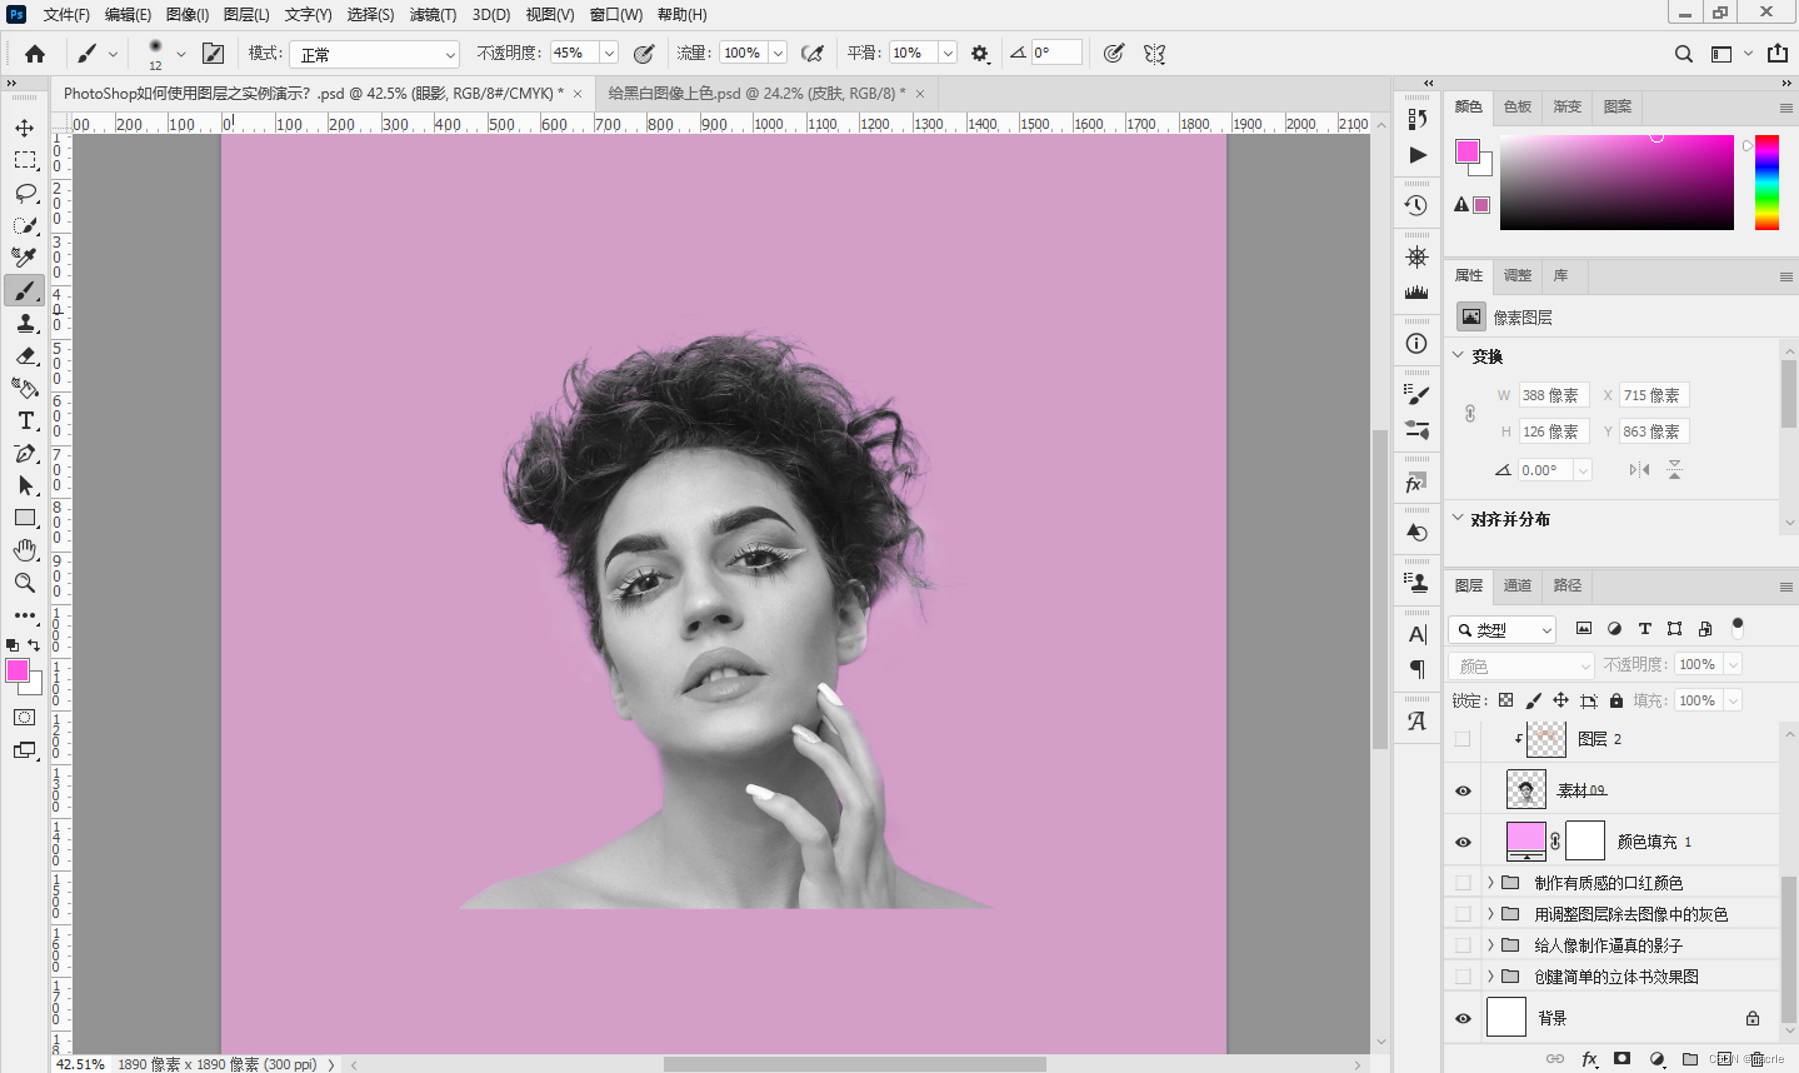Viewport: 1799px width, 1073px height.
Task: Click the hue spectrum slider in Color panel
Action: (1767, 182)
